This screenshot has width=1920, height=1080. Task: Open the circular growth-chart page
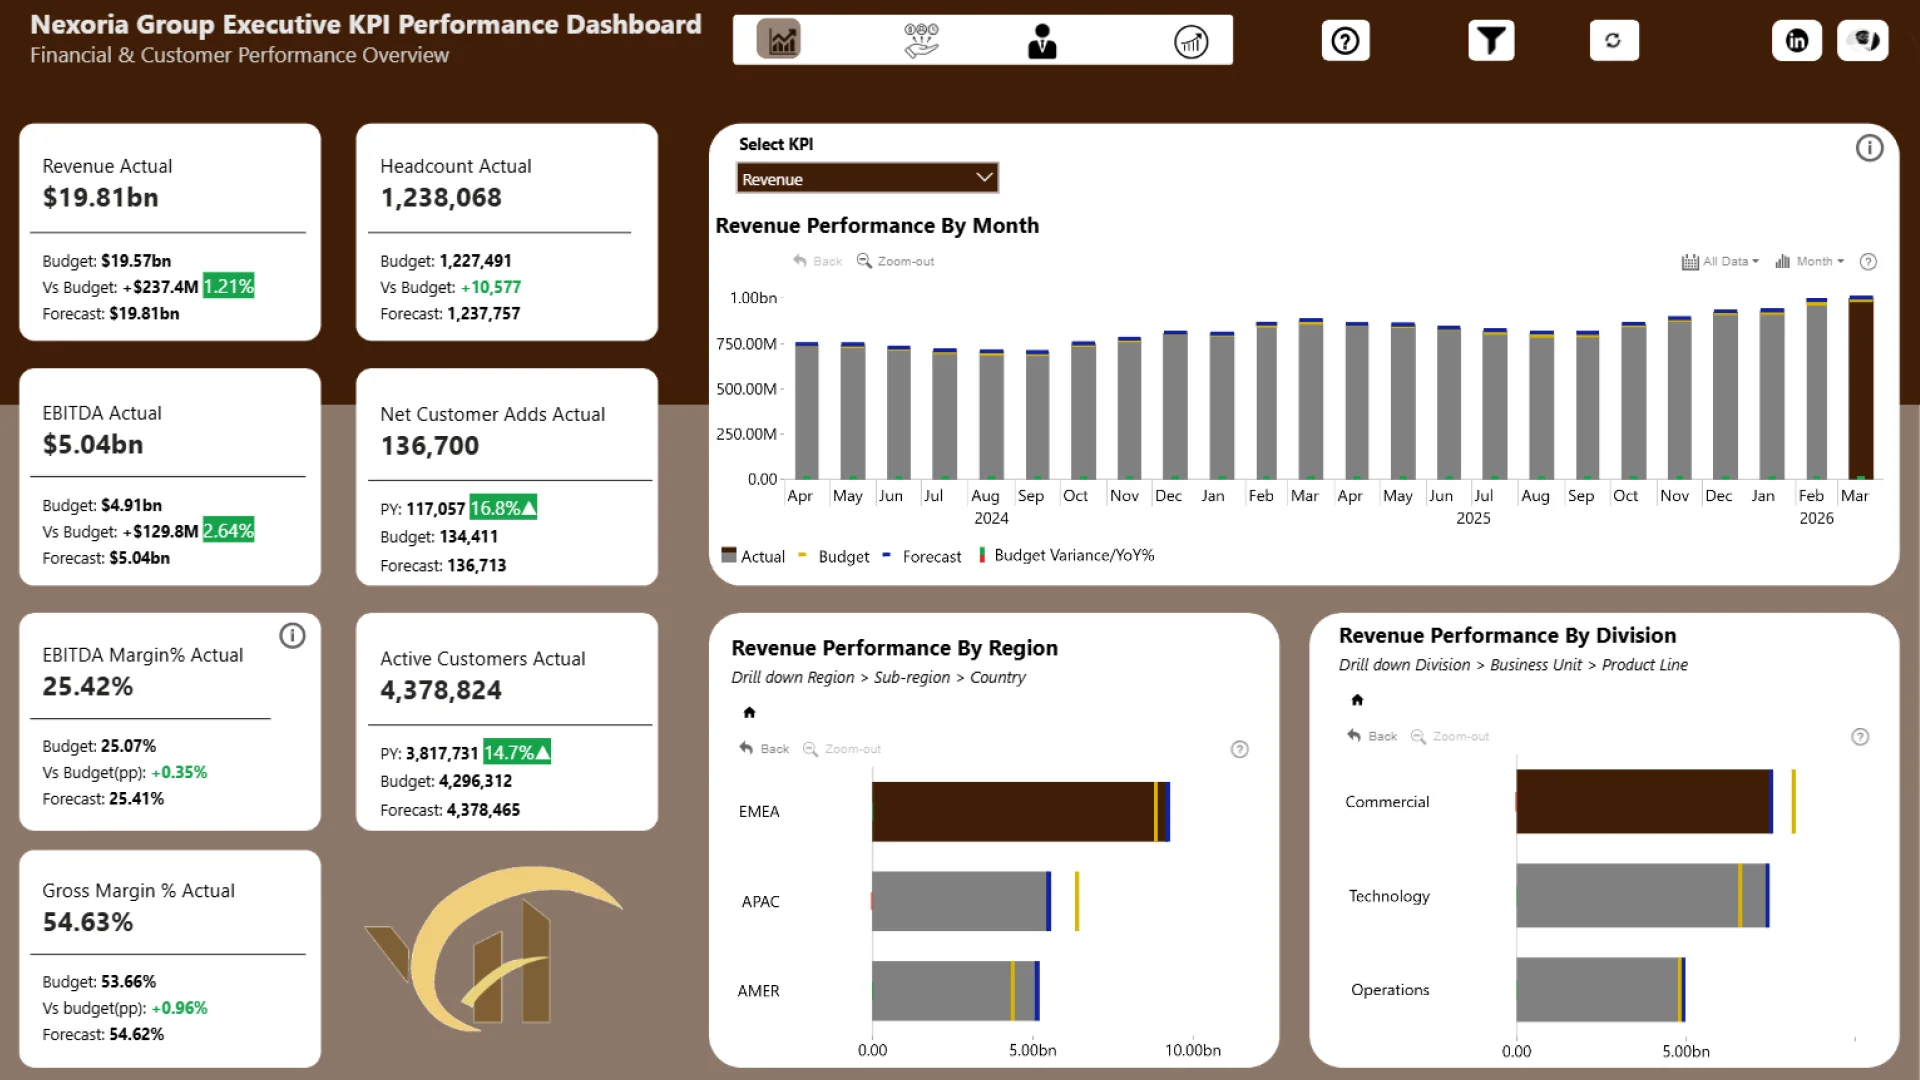point(1191,41)
